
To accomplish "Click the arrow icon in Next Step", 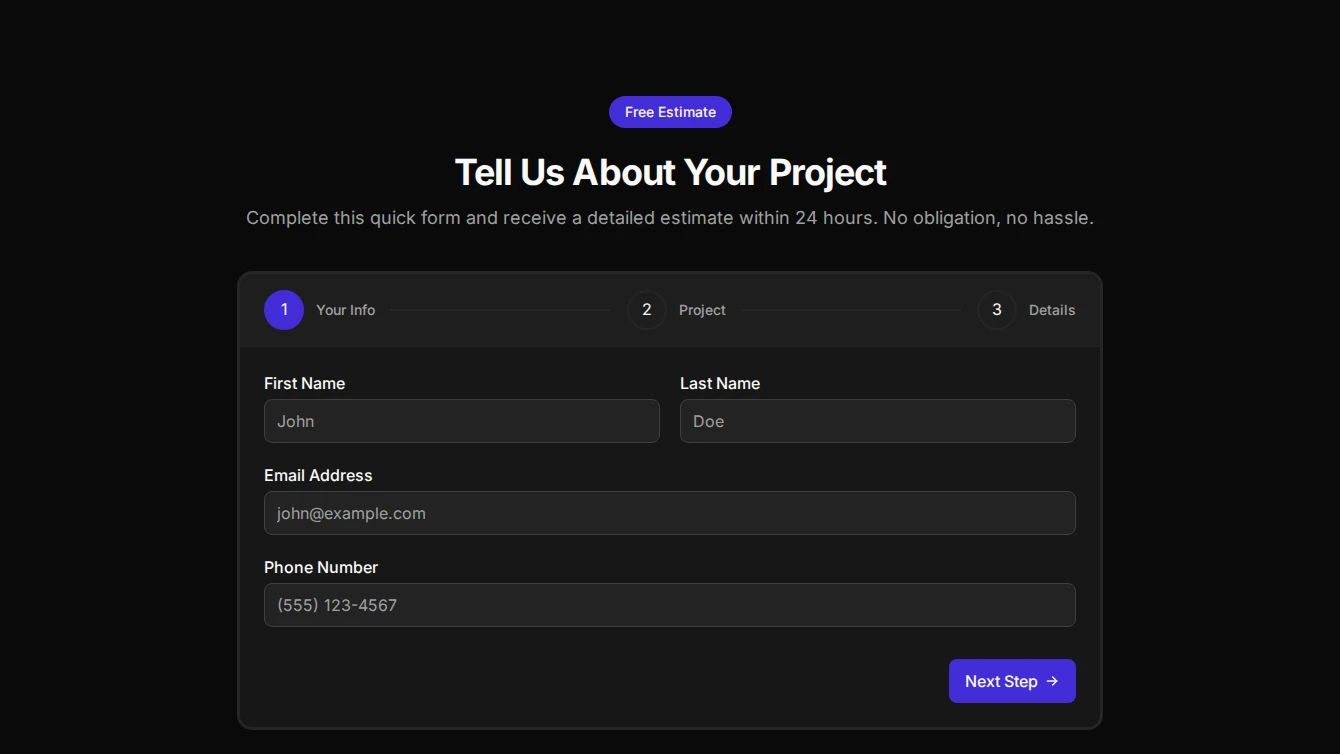I will 1052,681.
